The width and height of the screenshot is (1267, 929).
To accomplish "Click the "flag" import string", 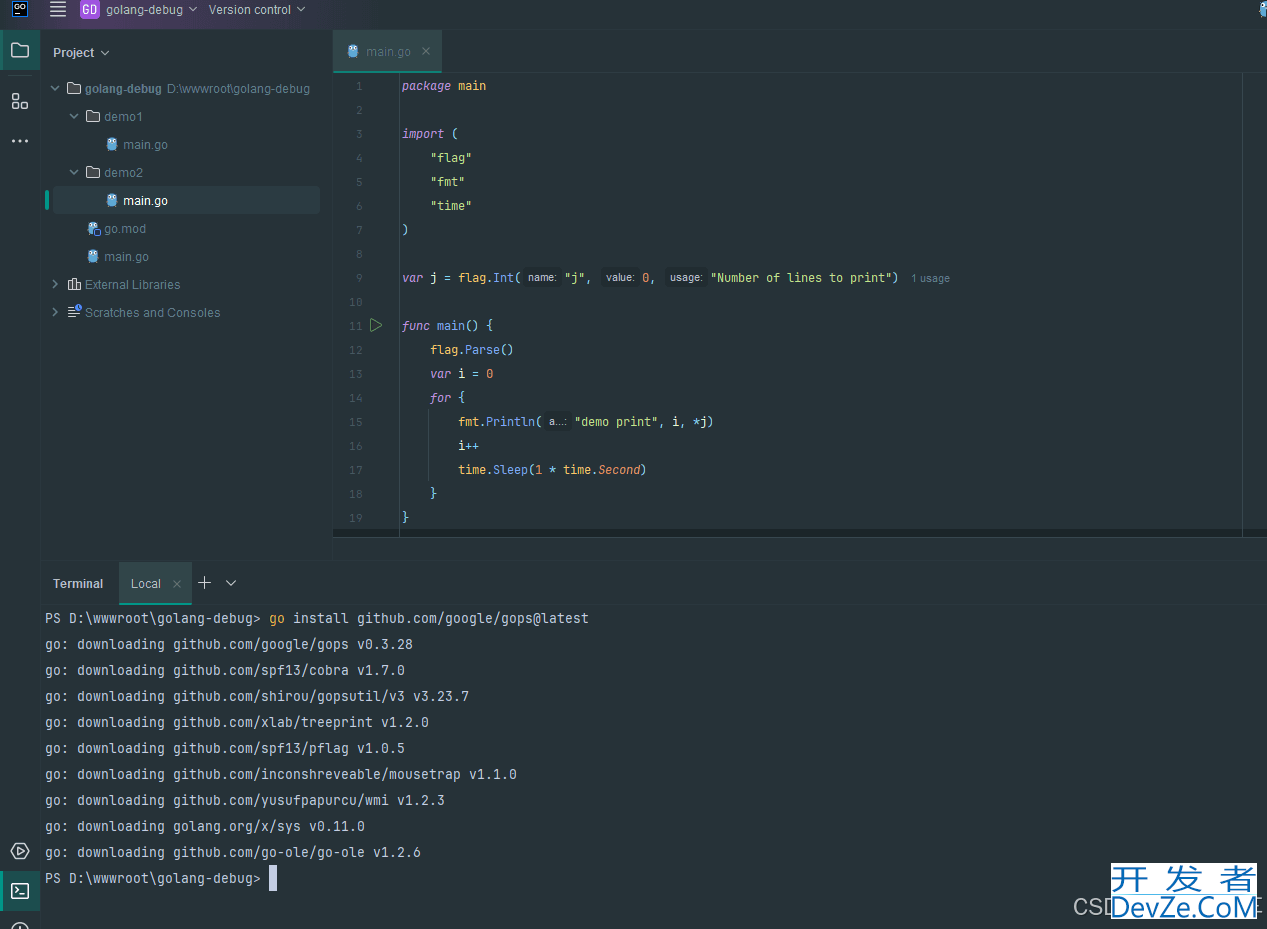I will click(451, 158).
